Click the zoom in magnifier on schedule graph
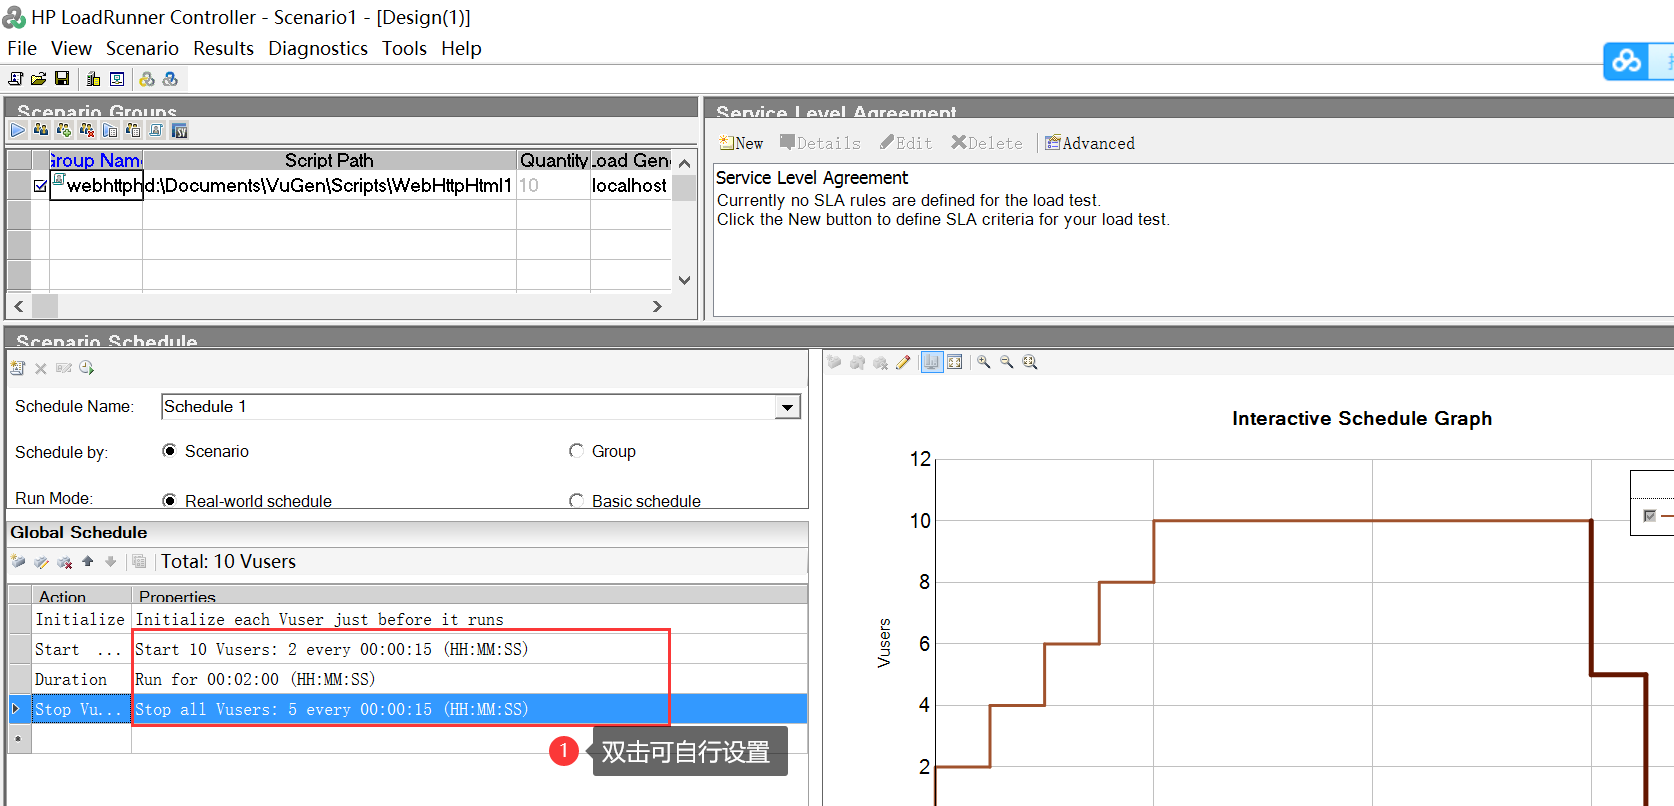The height and width of the screenshot is (806, 1674). 984,362
